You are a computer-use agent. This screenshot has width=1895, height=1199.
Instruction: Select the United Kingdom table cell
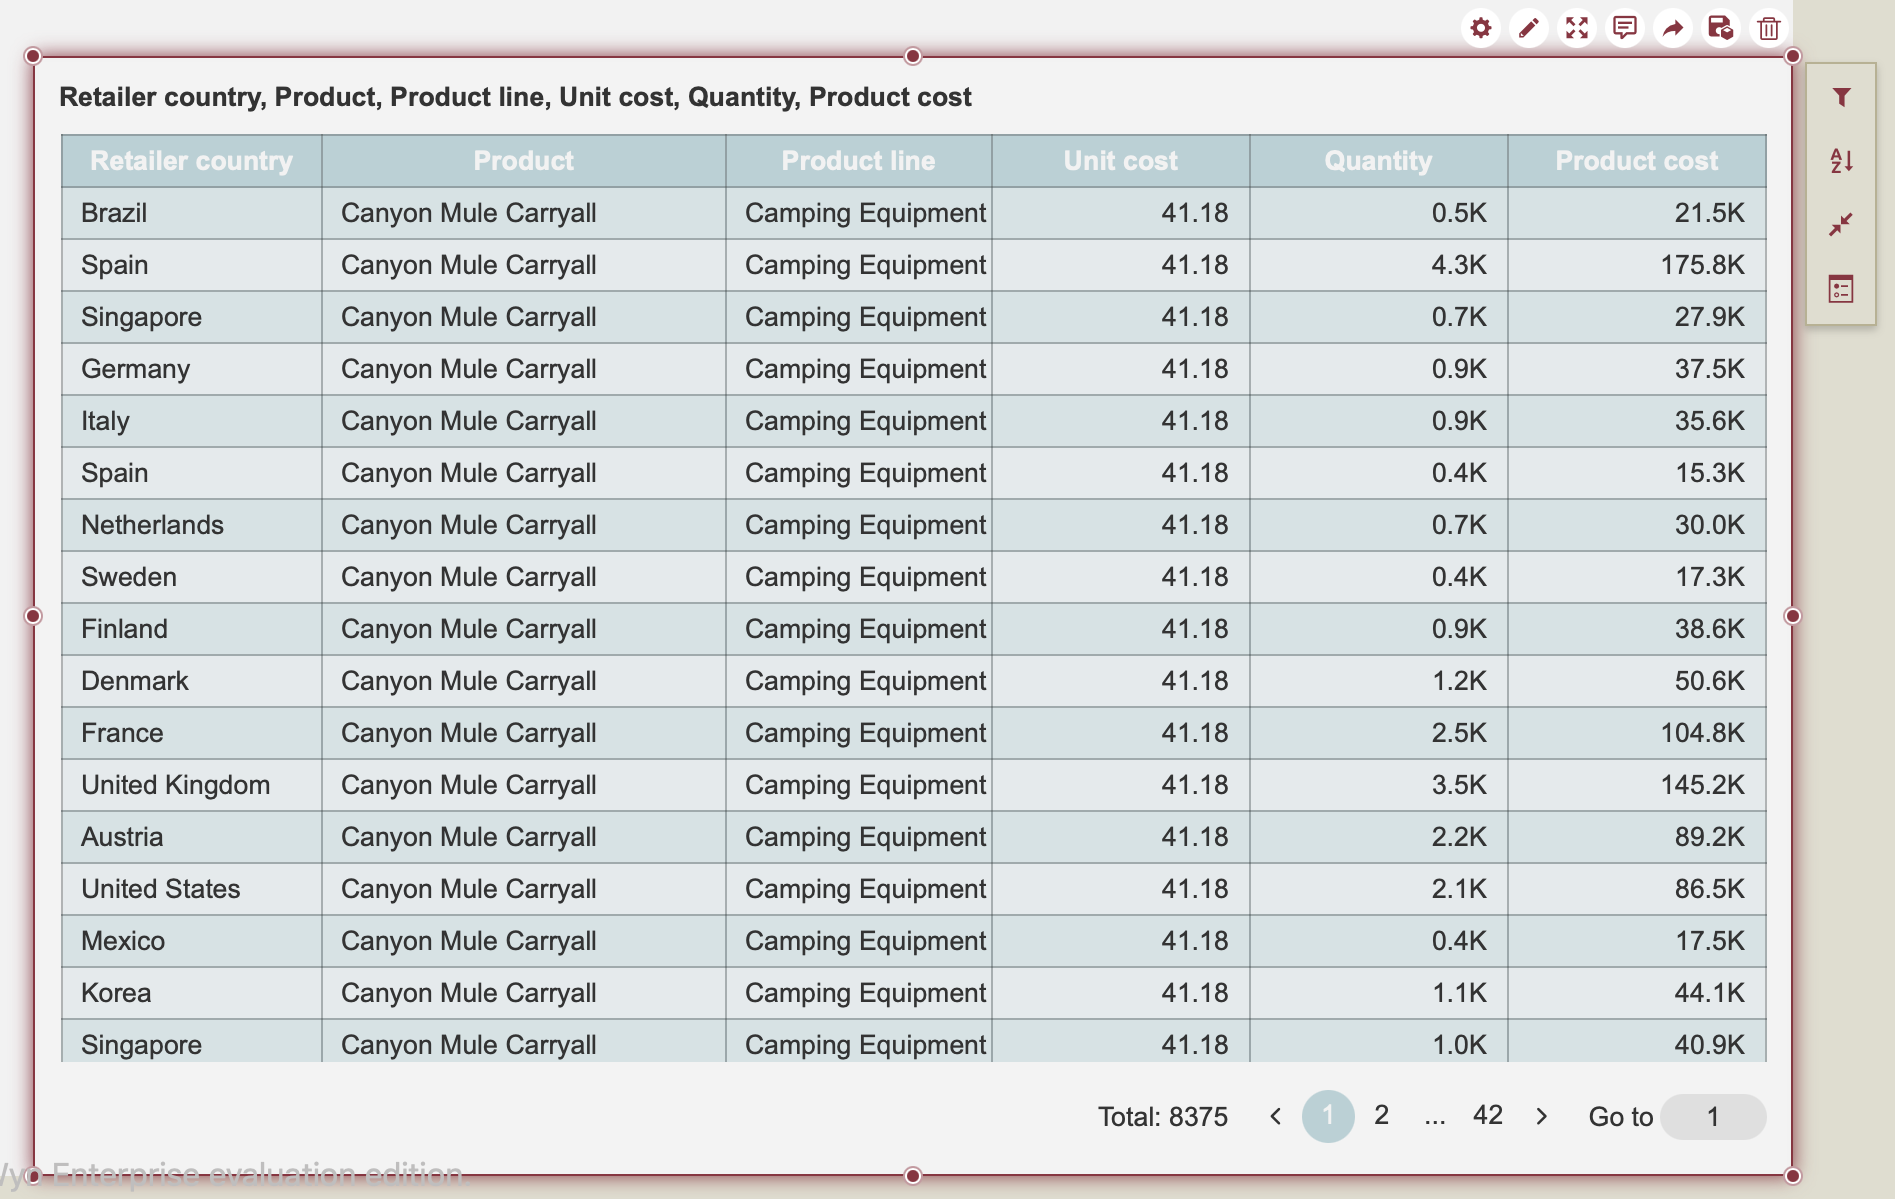[x=176, y=785]
